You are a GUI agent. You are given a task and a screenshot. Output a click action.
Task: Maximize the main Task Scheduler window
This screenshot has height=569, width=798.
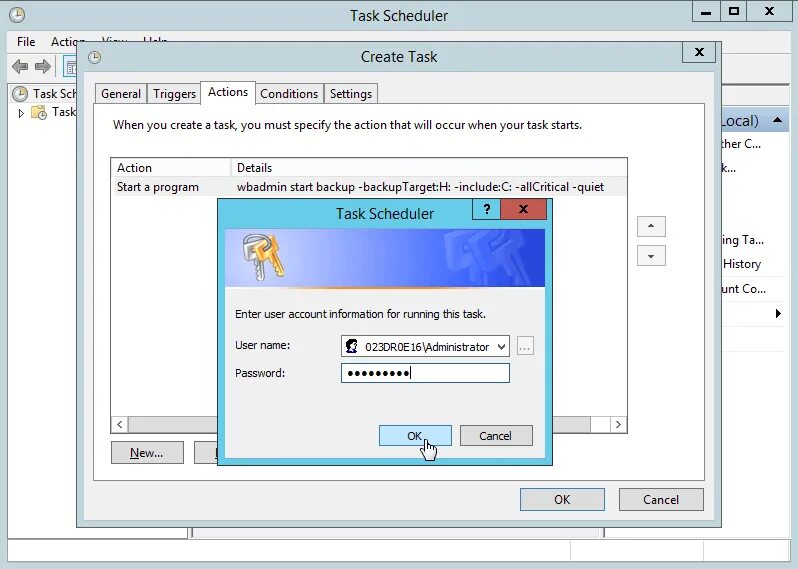[x=734, y=12]
